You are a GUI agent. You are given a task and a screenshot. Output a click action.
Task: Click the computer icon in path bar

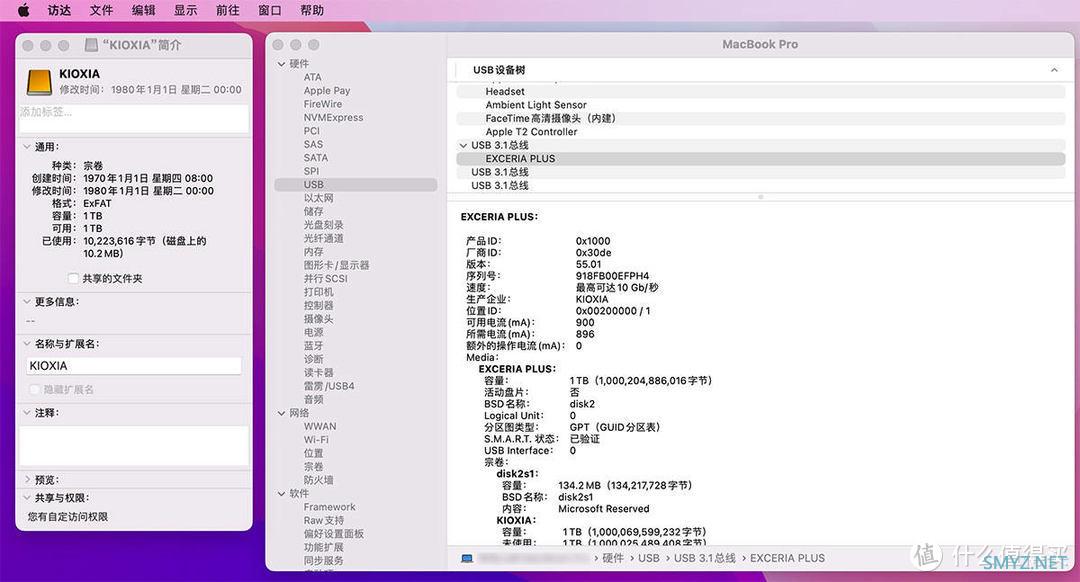(x=467, y=559)
